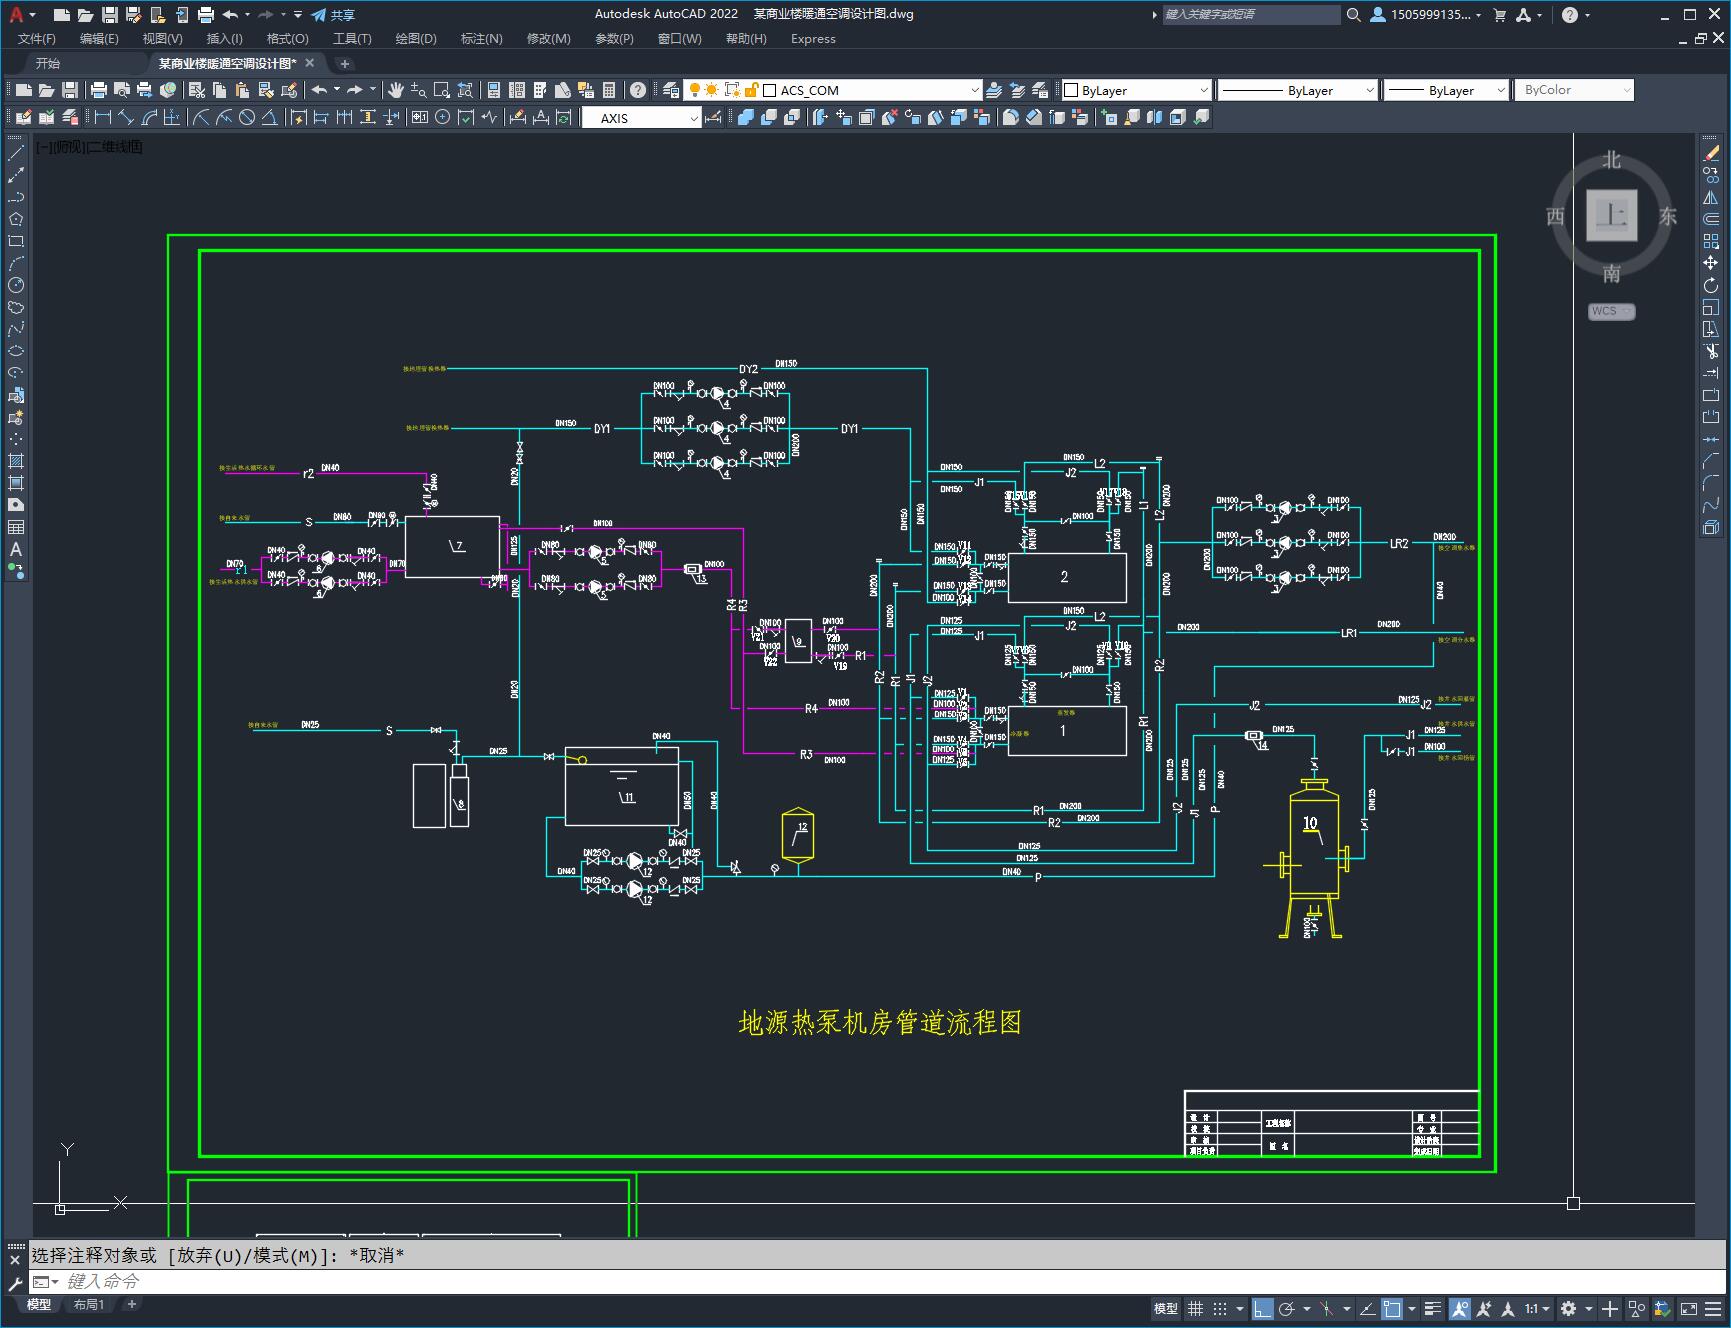
Task: Select the Erase tool in modify toolbar
Action: coord(1711,153)
